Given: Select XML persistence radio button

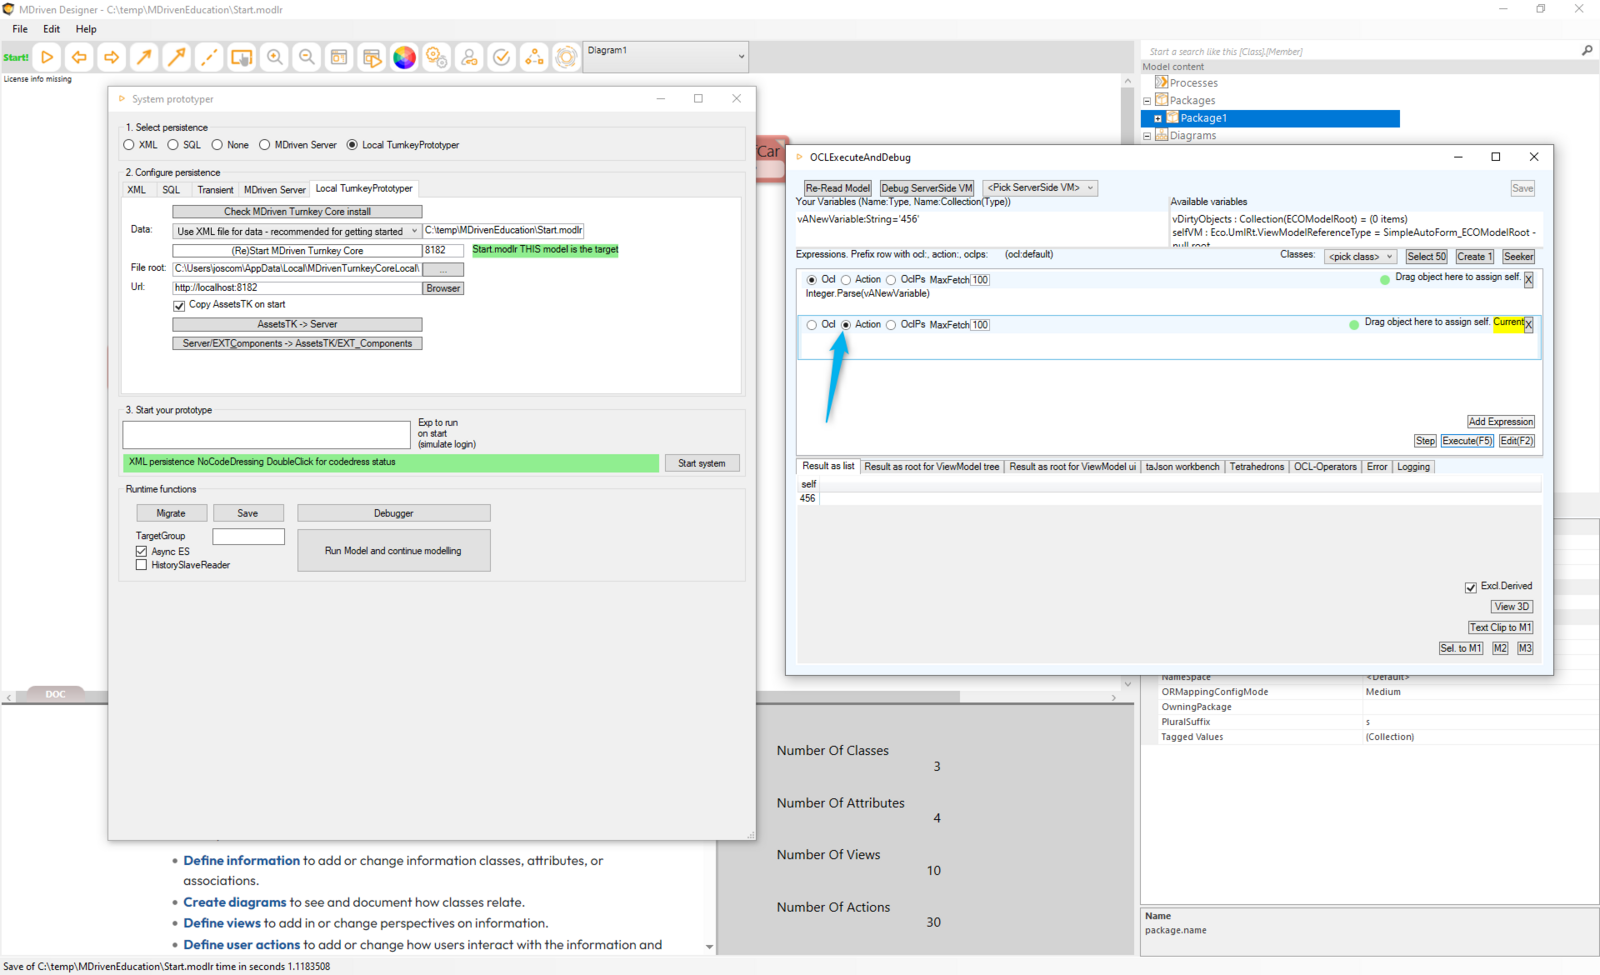Looking at the screenshot, I should click(x=129, y=145).
